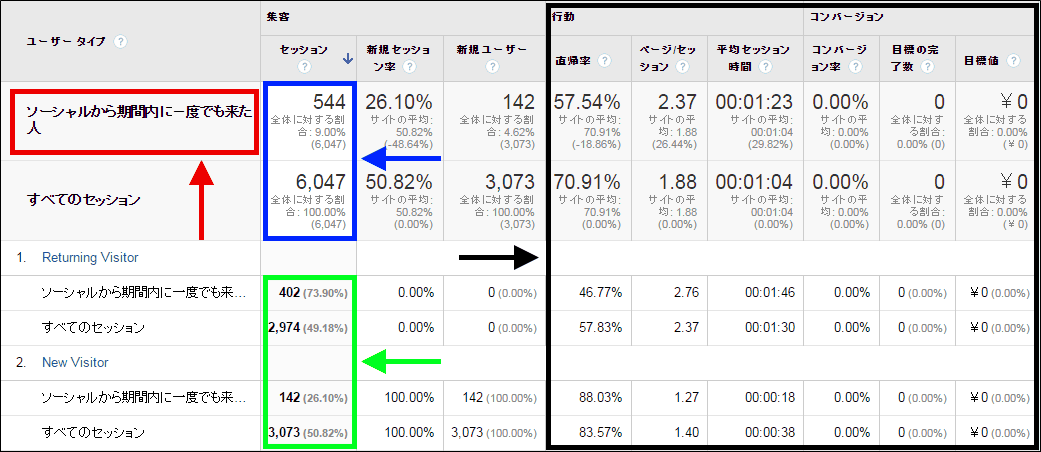Click bounce rate cell 46.77%
The height and width of the screenshot is (452, 1041).
click(x=601, y=293)
